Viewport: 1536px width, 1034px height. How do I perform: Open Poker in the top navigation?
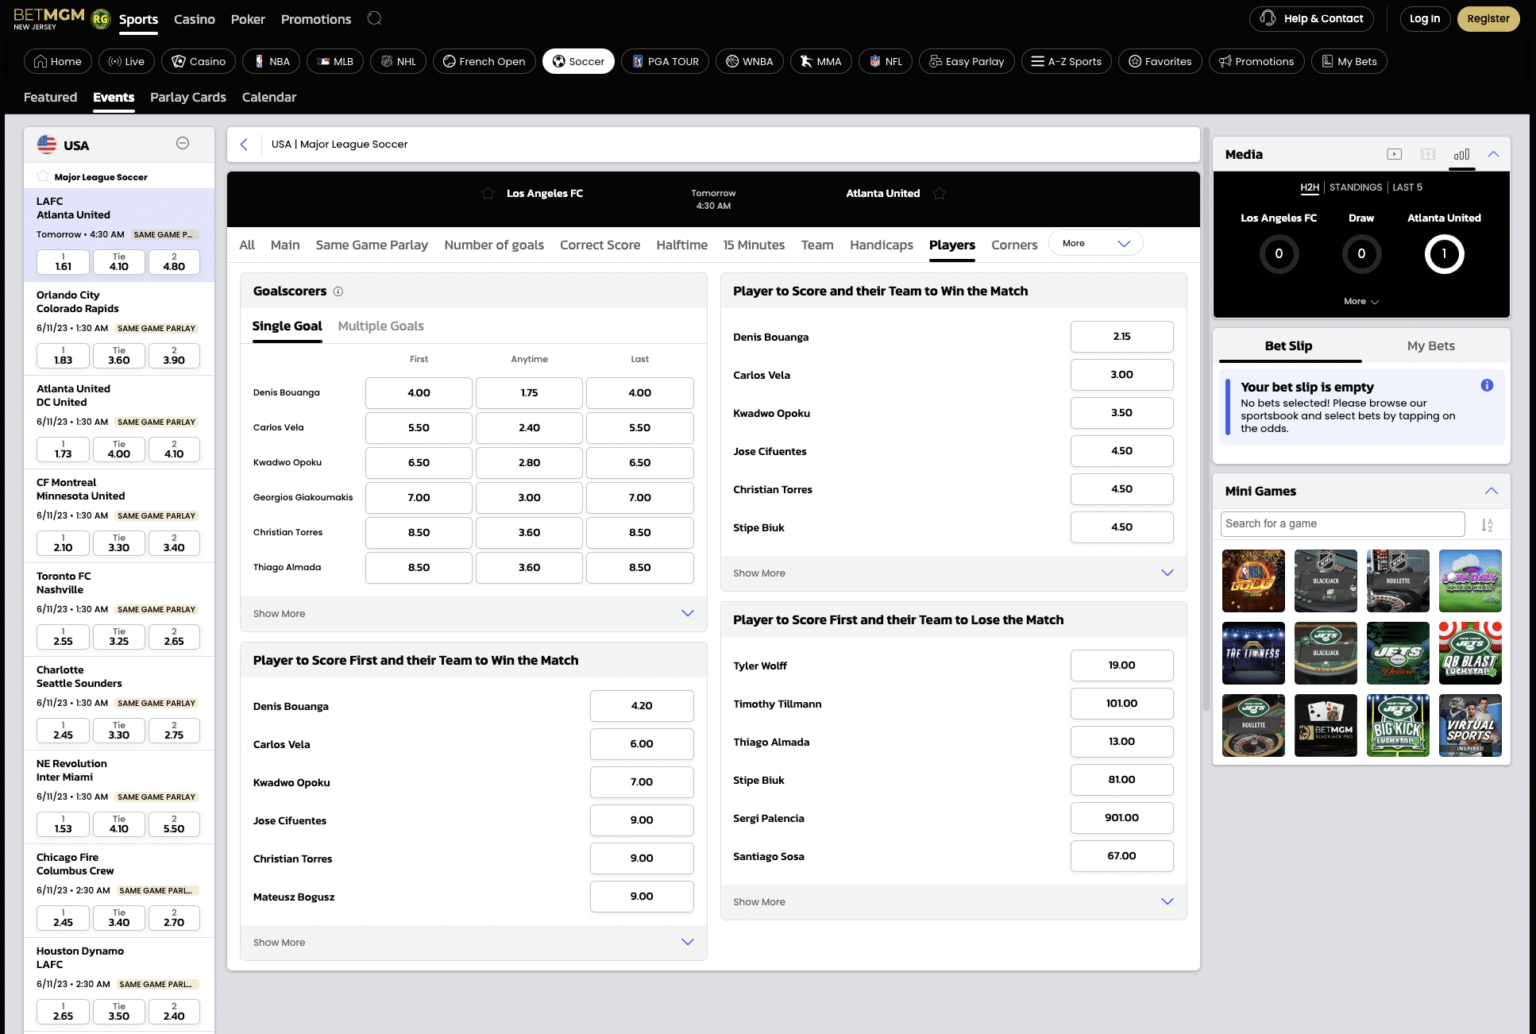coord(248,19)
